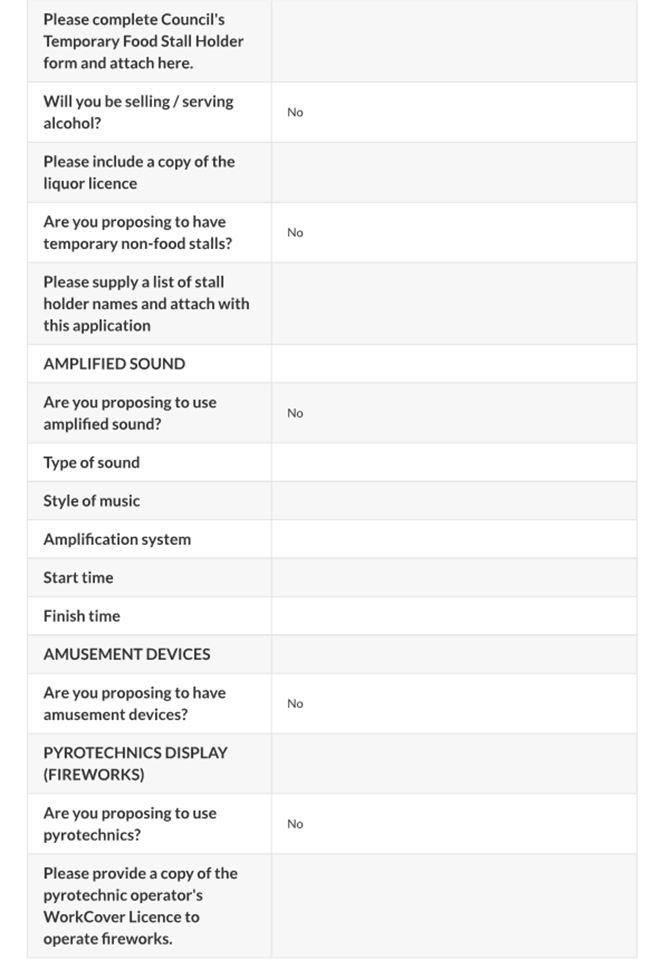Select the PYROTECHNICS DISPLAY (FIREWORKS) heading

pyautogui.click(x=135, y=763)
